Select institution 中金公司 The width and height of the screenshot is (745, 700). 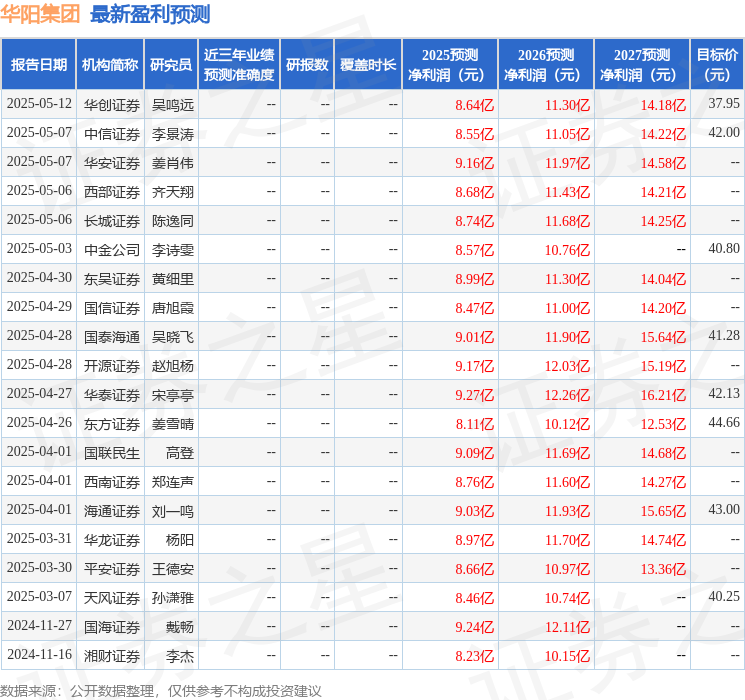point(112,250)
